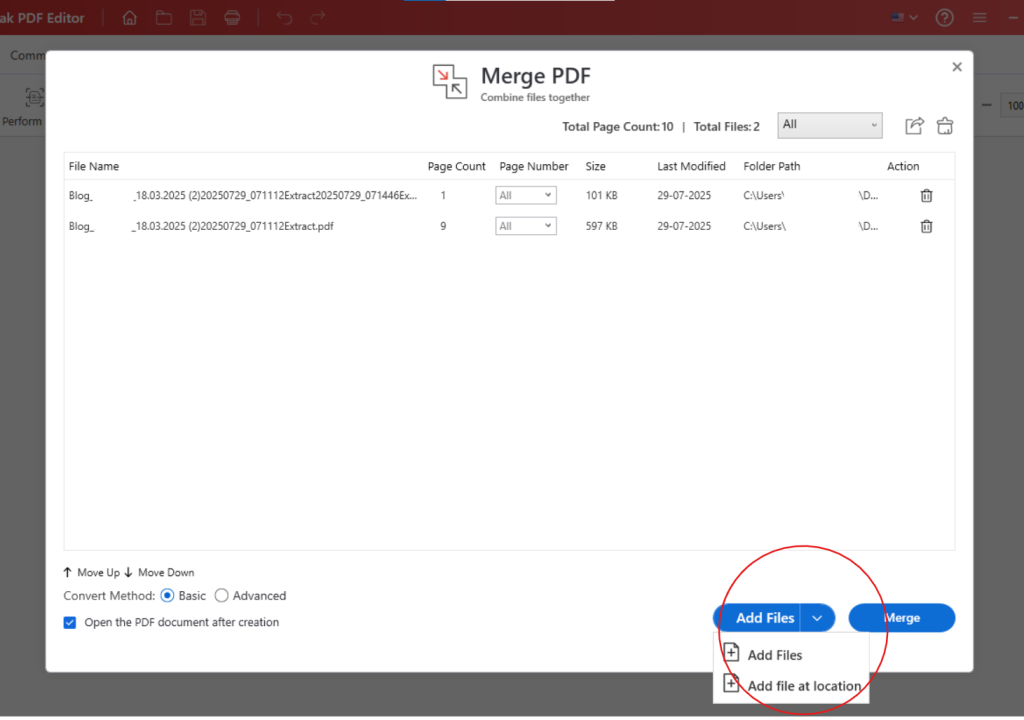Click the Print icon
This screenshot has width=1024, height=720.
pos(231,17)
